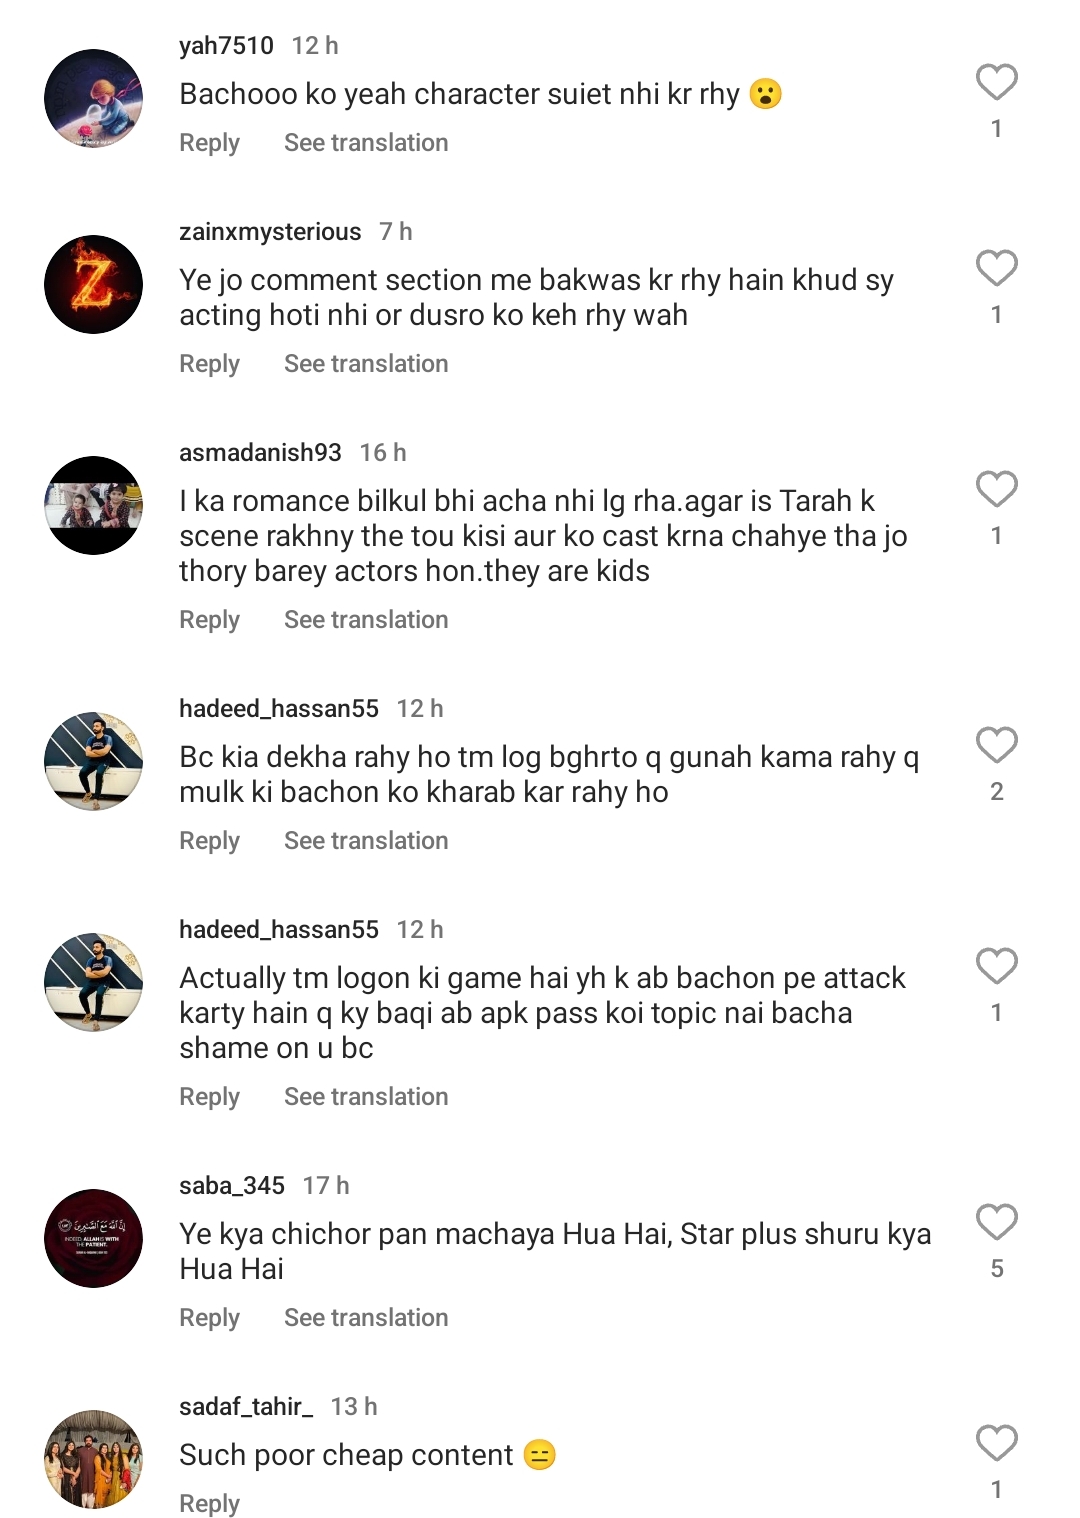
Task: Tap the heart on zainxmysterious's comment
Action: [x=996, y=268]
